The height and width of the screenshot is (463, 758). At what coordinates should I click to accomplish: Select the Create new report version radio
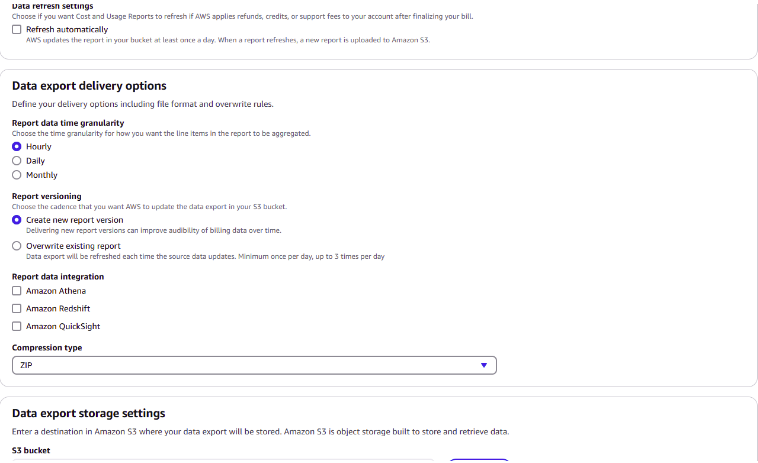tap(16, 219)
